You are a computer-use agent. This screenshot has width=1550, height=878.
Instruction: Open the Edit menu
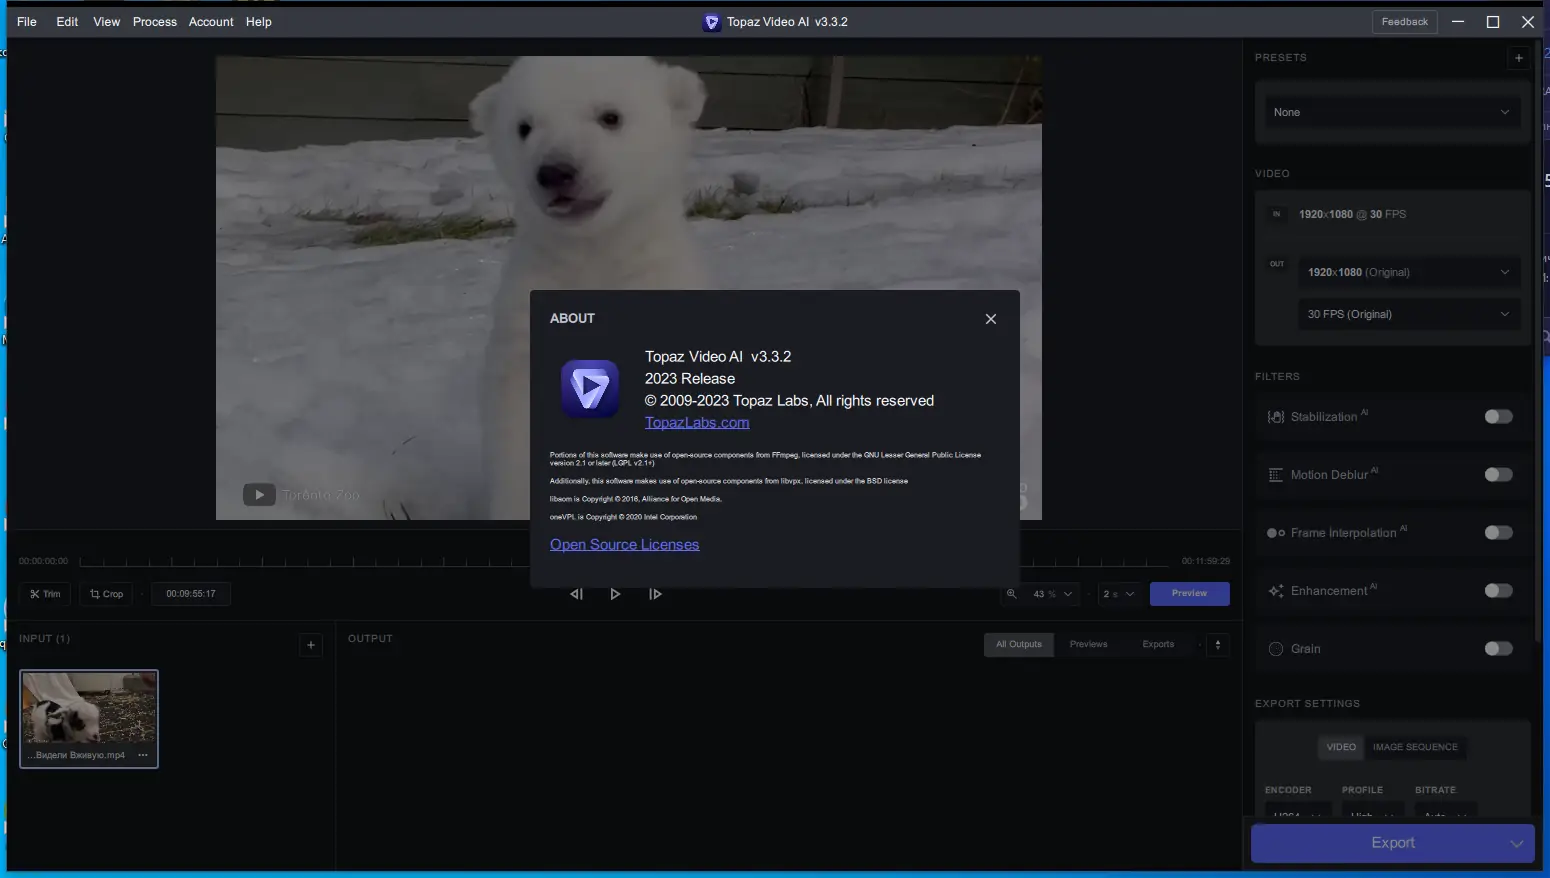pyautogui.click(x=67, y=22)
